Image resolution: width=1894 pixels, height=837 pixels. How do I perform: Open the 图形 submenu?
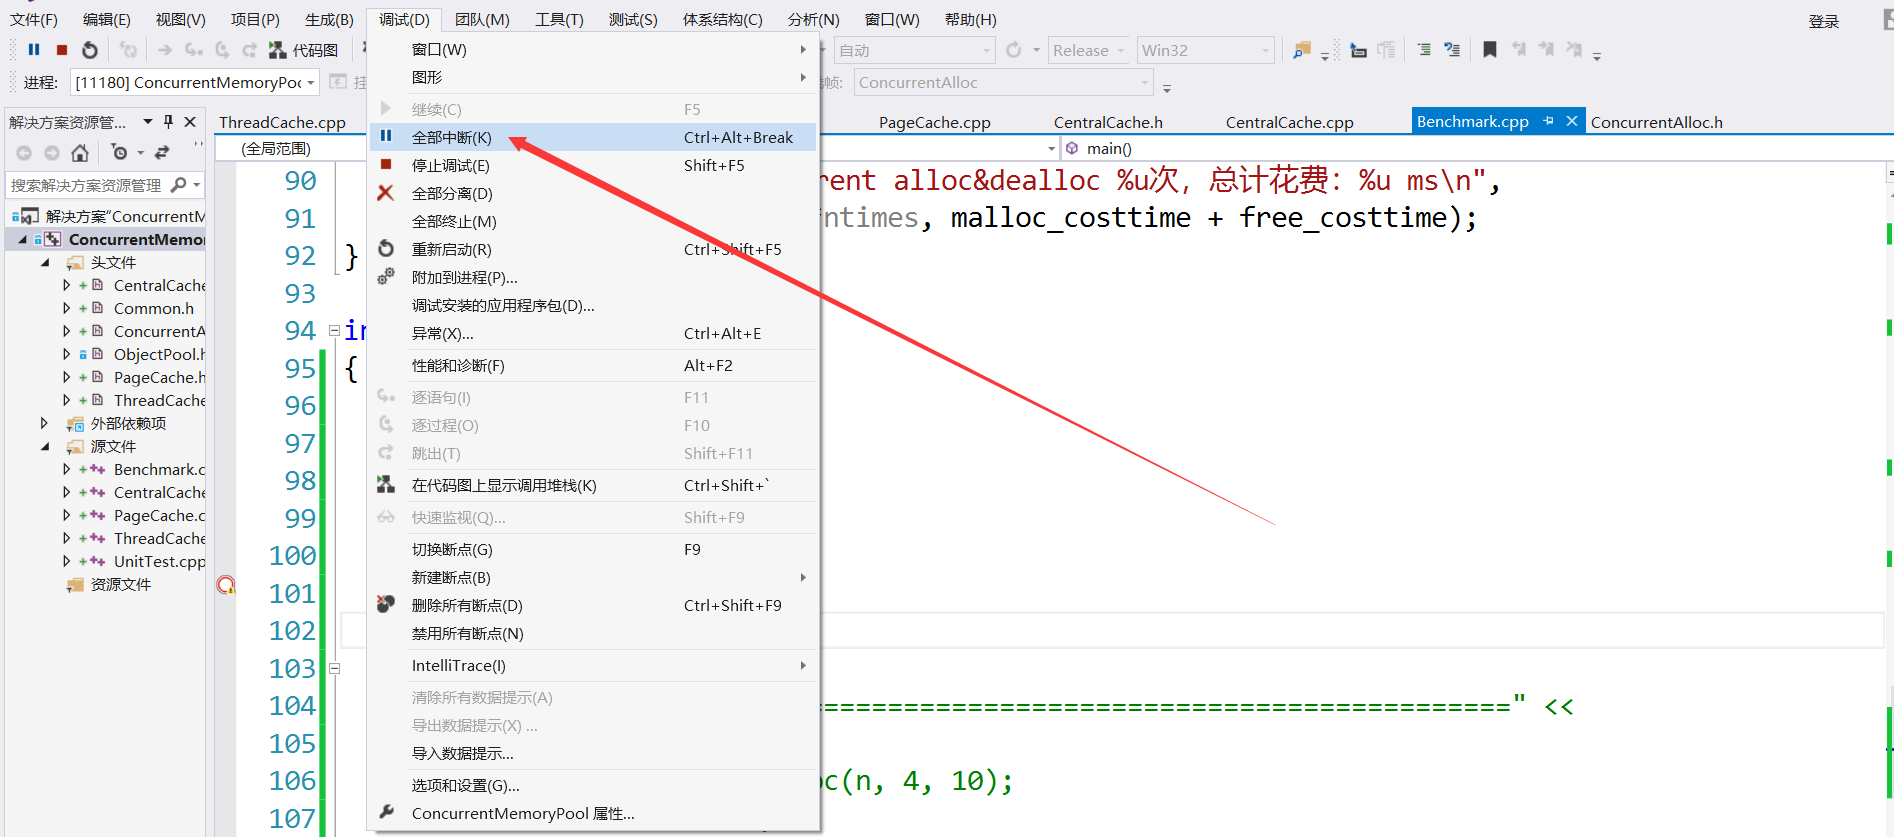(x=594, y=77)
